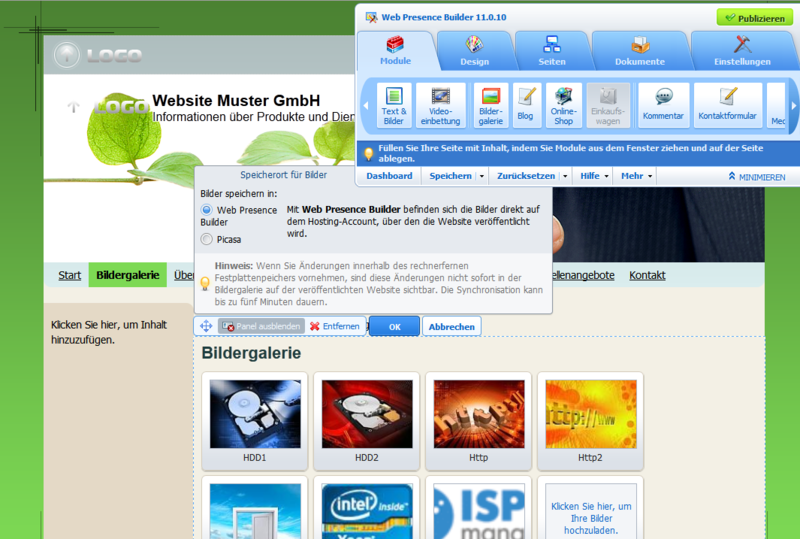Select the greyed Einkaufswagen module icon

click(x=608, y=105)
